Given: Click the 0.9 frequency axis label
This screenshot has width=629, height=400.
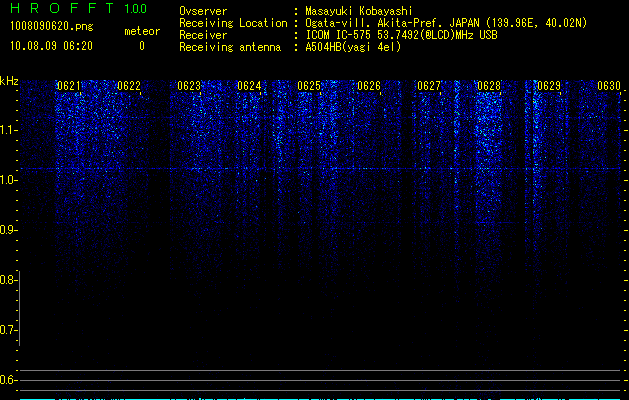Looking at the screenshot, I should (9, 230).
